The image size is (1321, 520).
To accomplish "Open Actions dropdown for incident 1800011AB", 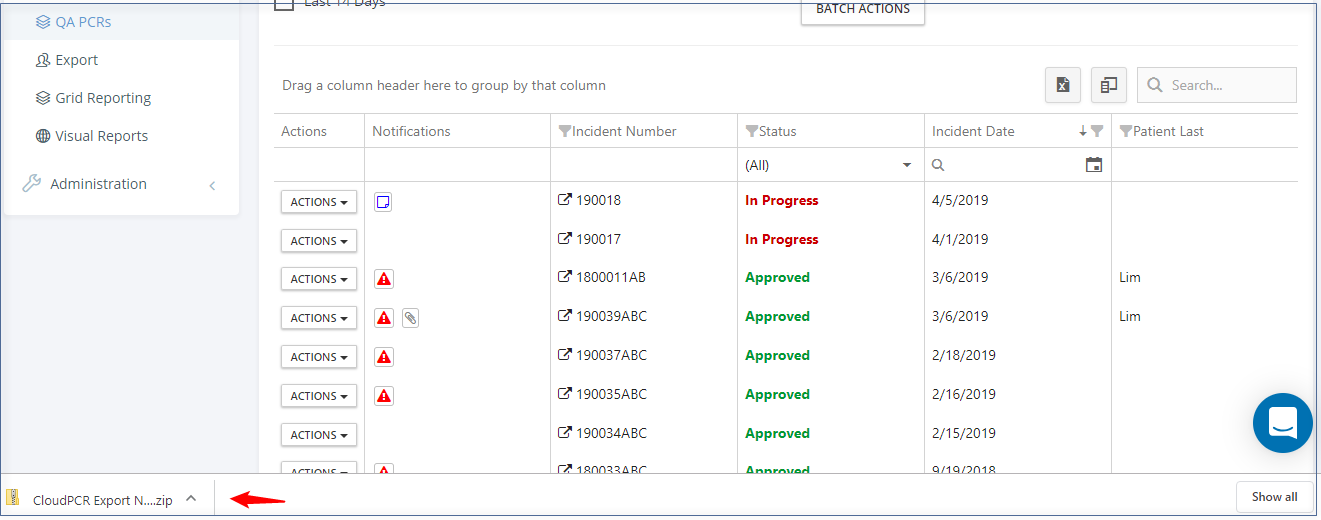I will pyautogui.click(x=319, y=279).
